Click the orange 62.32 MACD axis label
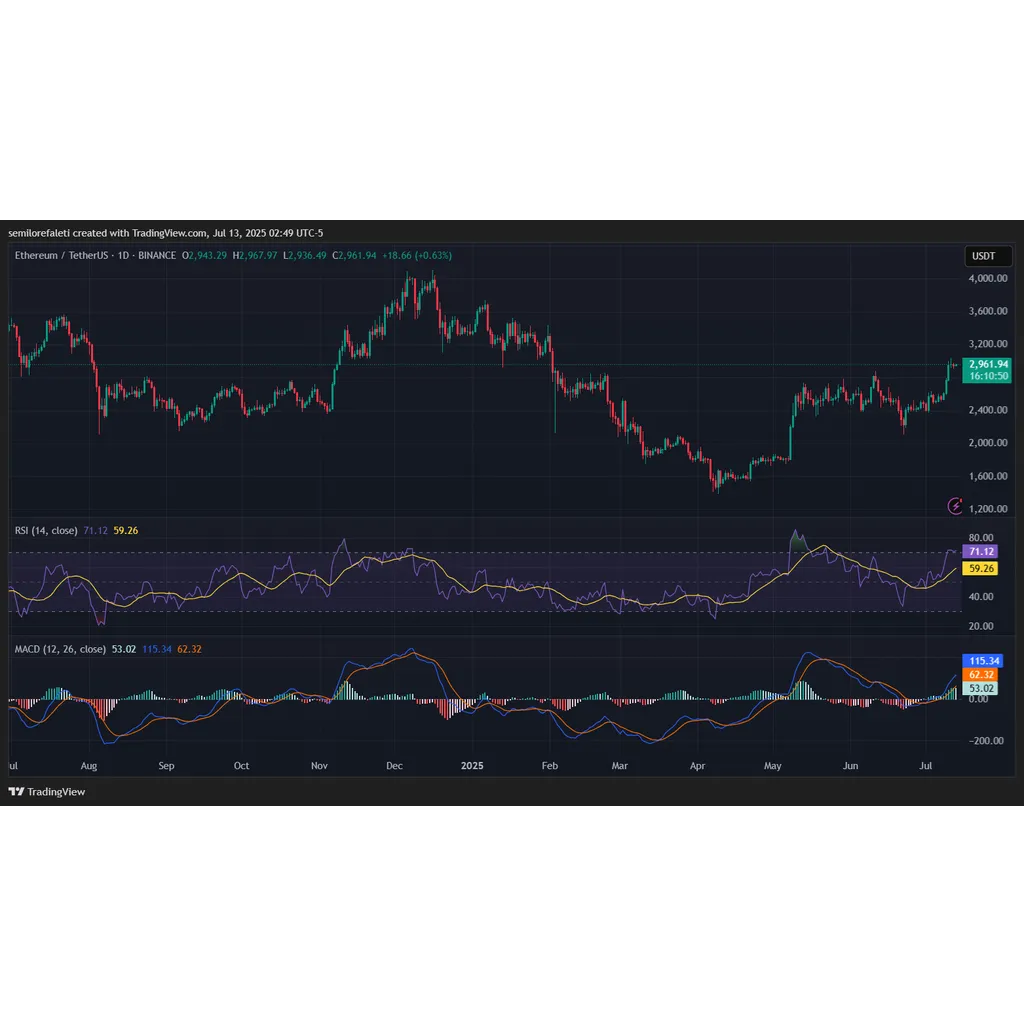Screen dimensions: 1024x1024 (x=981, y=675)
